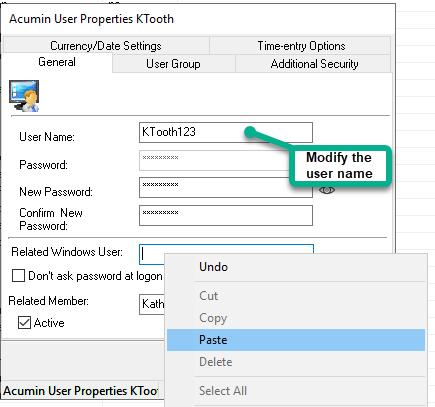Screen dimensions: 435x407
Task: Click the User Name field KTooth123
Action: click(x=226, y=132)
